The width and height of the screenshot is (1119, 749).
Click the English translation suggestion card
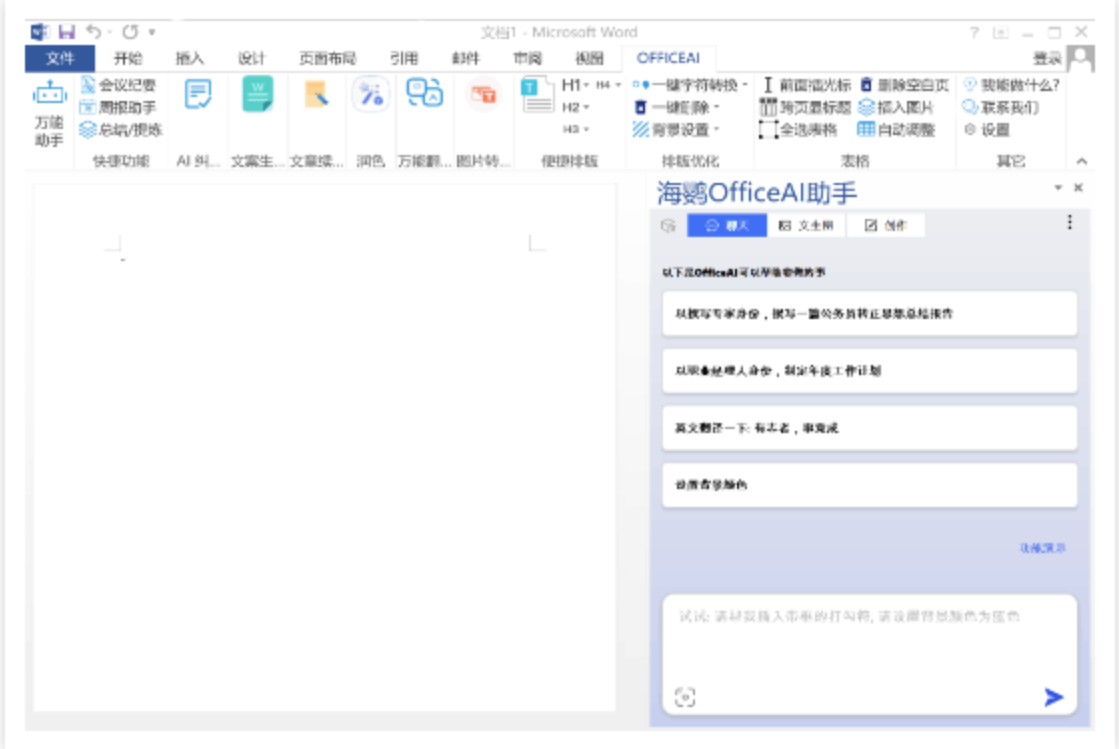tap(869, 428)
